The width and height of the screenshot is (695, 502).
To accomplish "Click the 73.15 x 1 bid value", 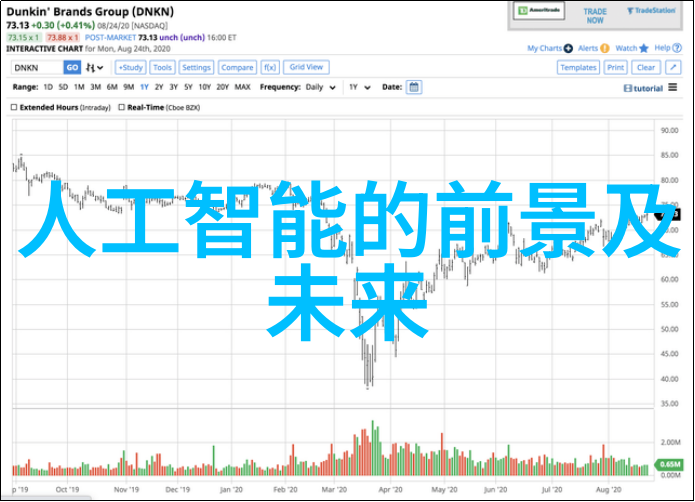I will (24, 38).
